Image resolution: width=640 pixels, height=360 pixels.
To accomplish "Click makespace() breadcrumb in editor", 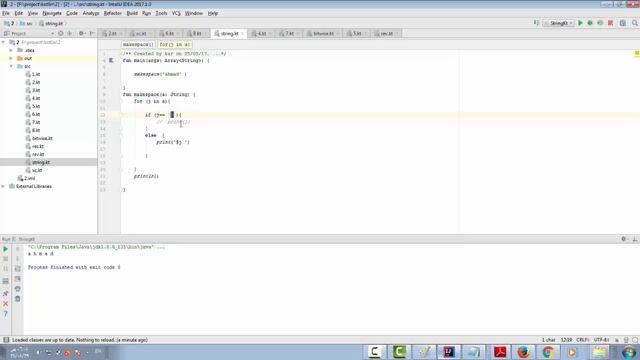I will pyautogui.click(x=138, y=44).
